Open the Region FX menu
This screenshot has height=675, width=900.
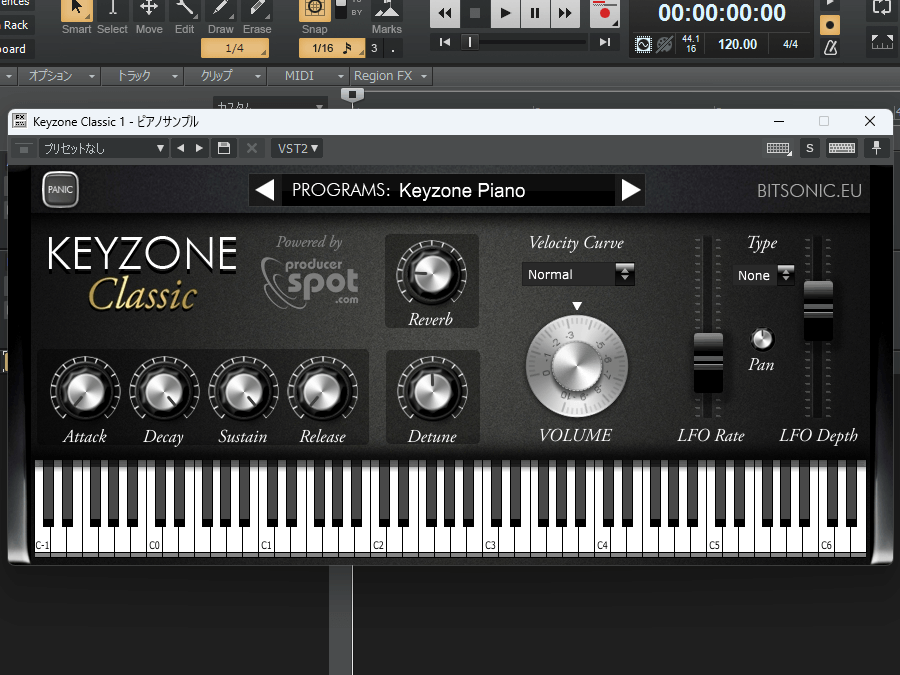tap(390, 76)
